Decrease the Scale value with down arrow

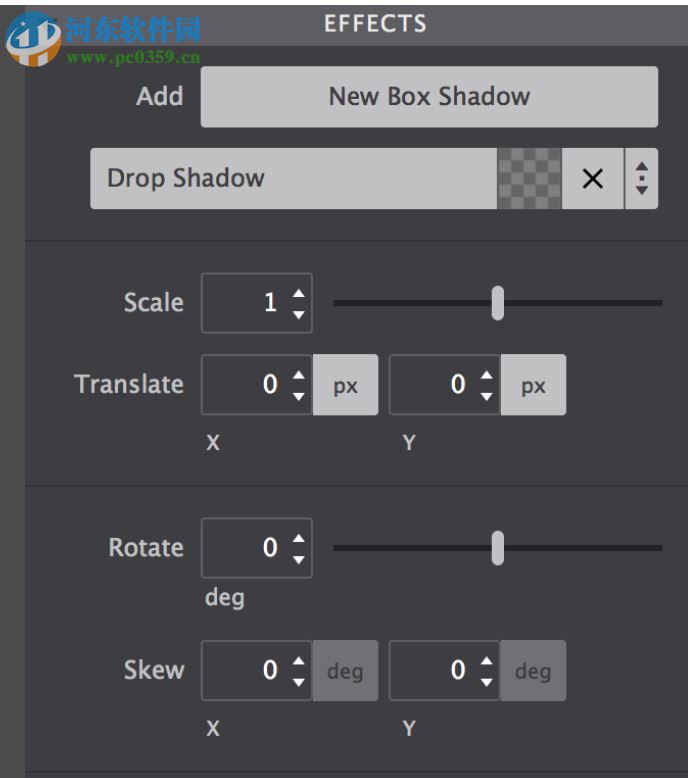point(298,313)
